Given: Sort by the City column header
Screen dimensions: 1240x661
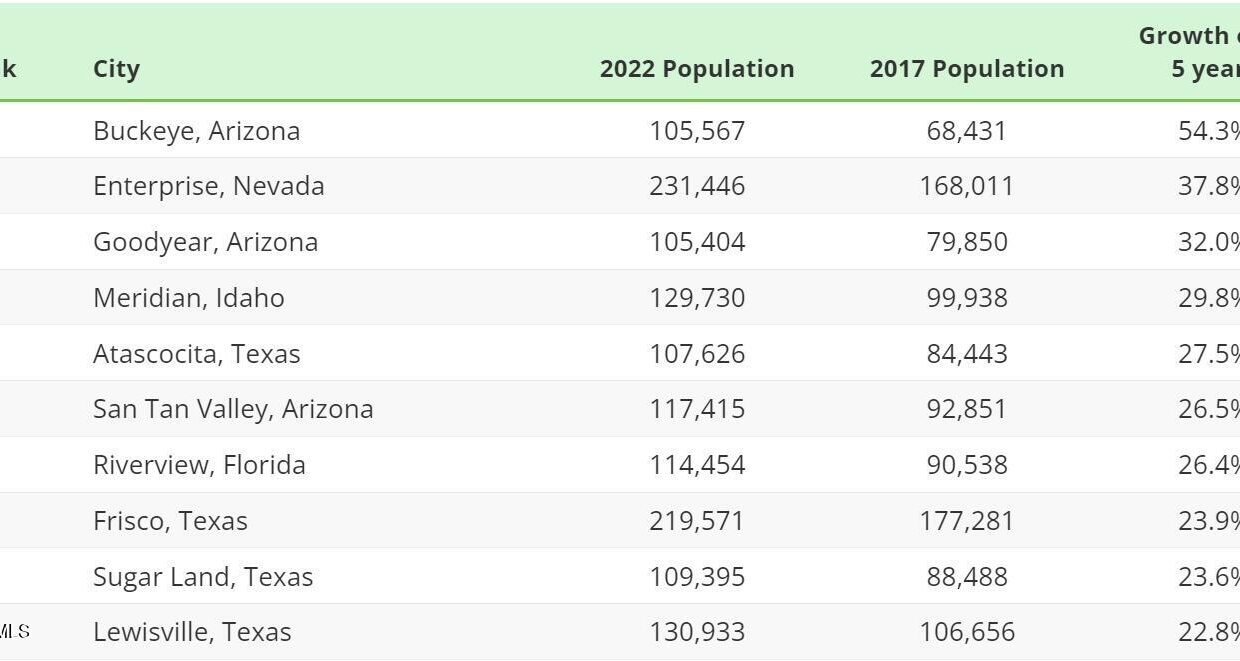Looking at the screenshot, I should (116, 69).
